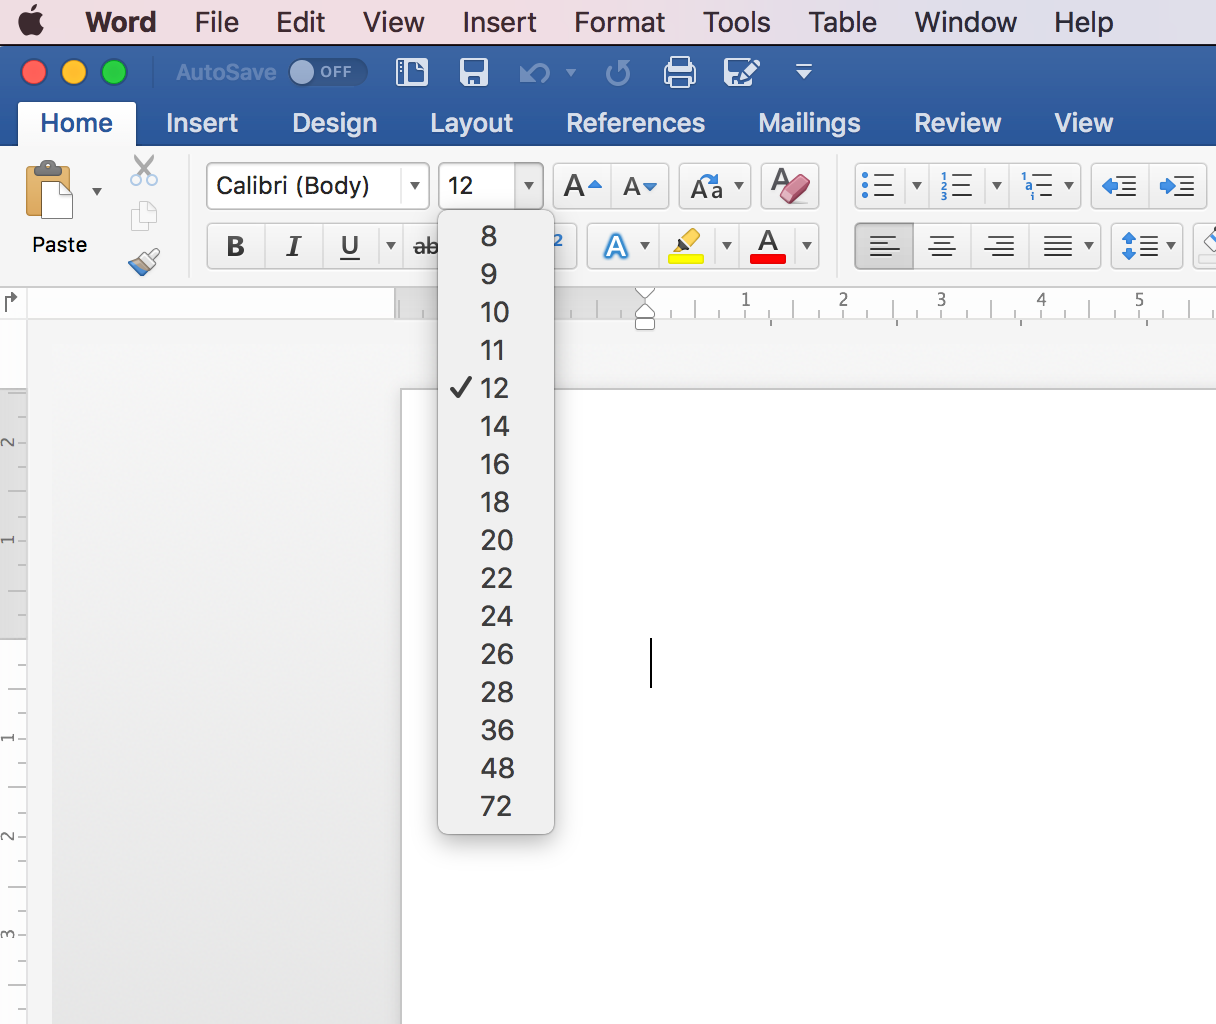Image resolution: width=1216 pixels, height=1024 pixels.
Task: Justify the paragraph text
Action: (1057, 246)
